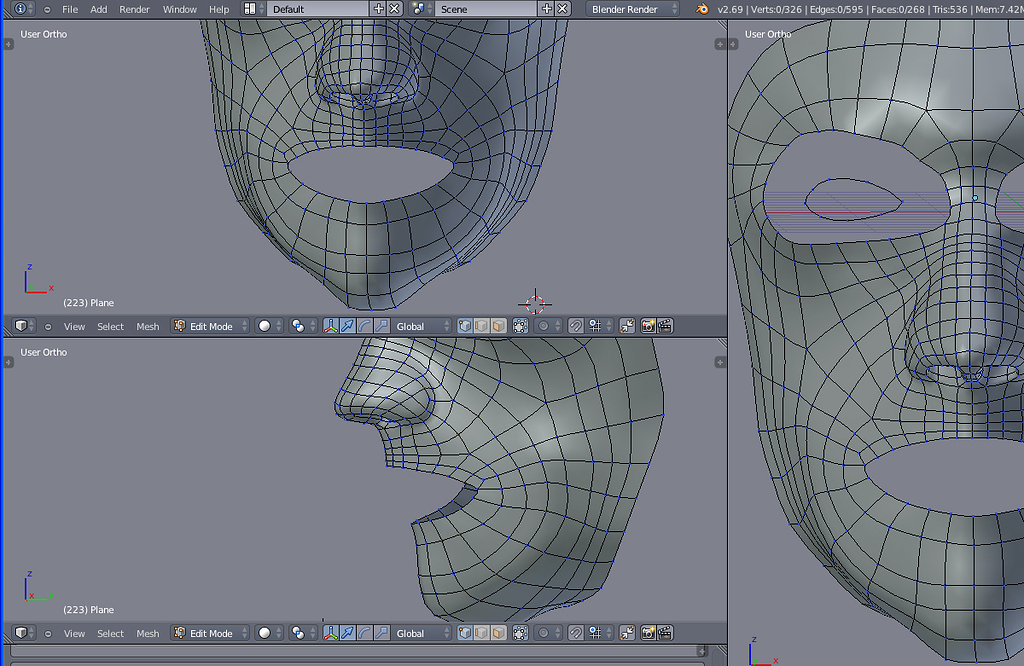Select vertex select mode in front-view header
The image size is (1024, 666).
[x=465, y=326]
